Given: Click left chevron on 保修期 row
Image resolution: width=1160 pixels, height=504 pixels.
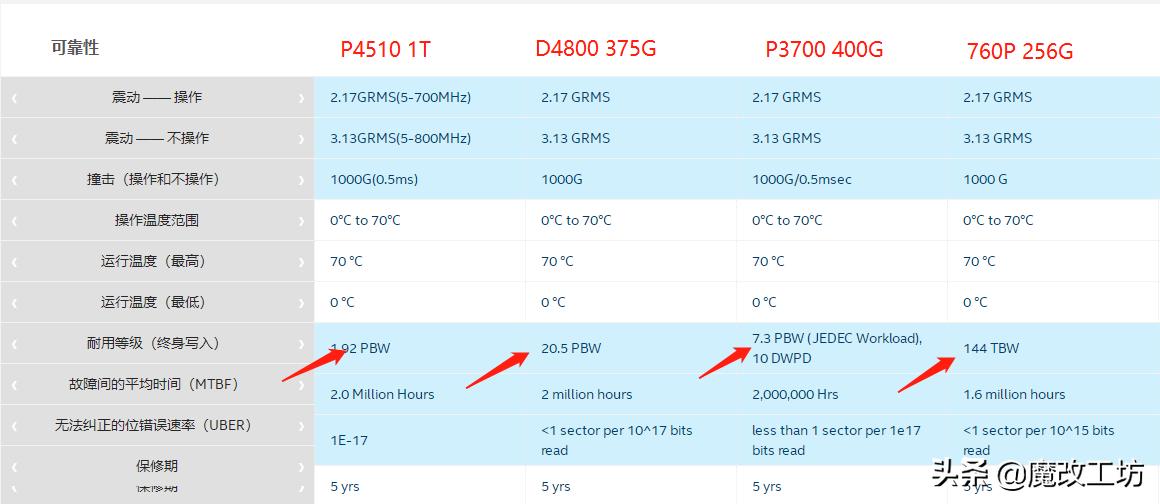Looking at the screenshot, I should click(x=14, y=467).
